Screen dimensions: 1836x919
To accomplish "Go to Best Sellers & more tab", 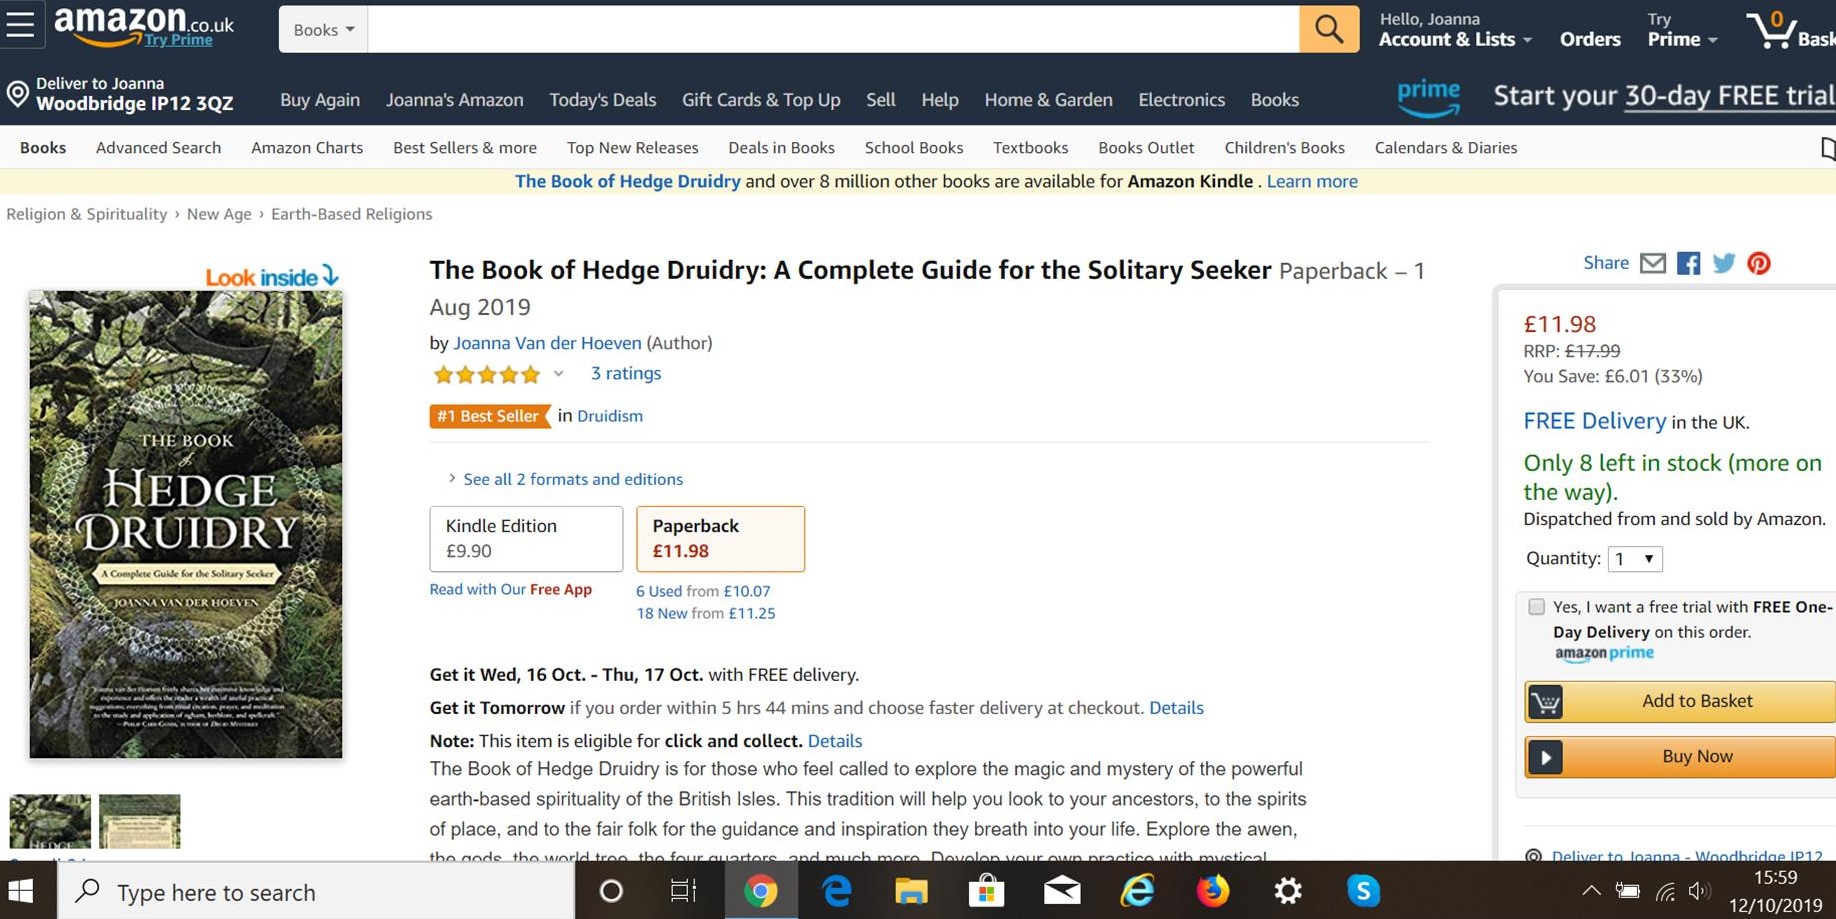I will pyautogui.click(x=464, y=148).
